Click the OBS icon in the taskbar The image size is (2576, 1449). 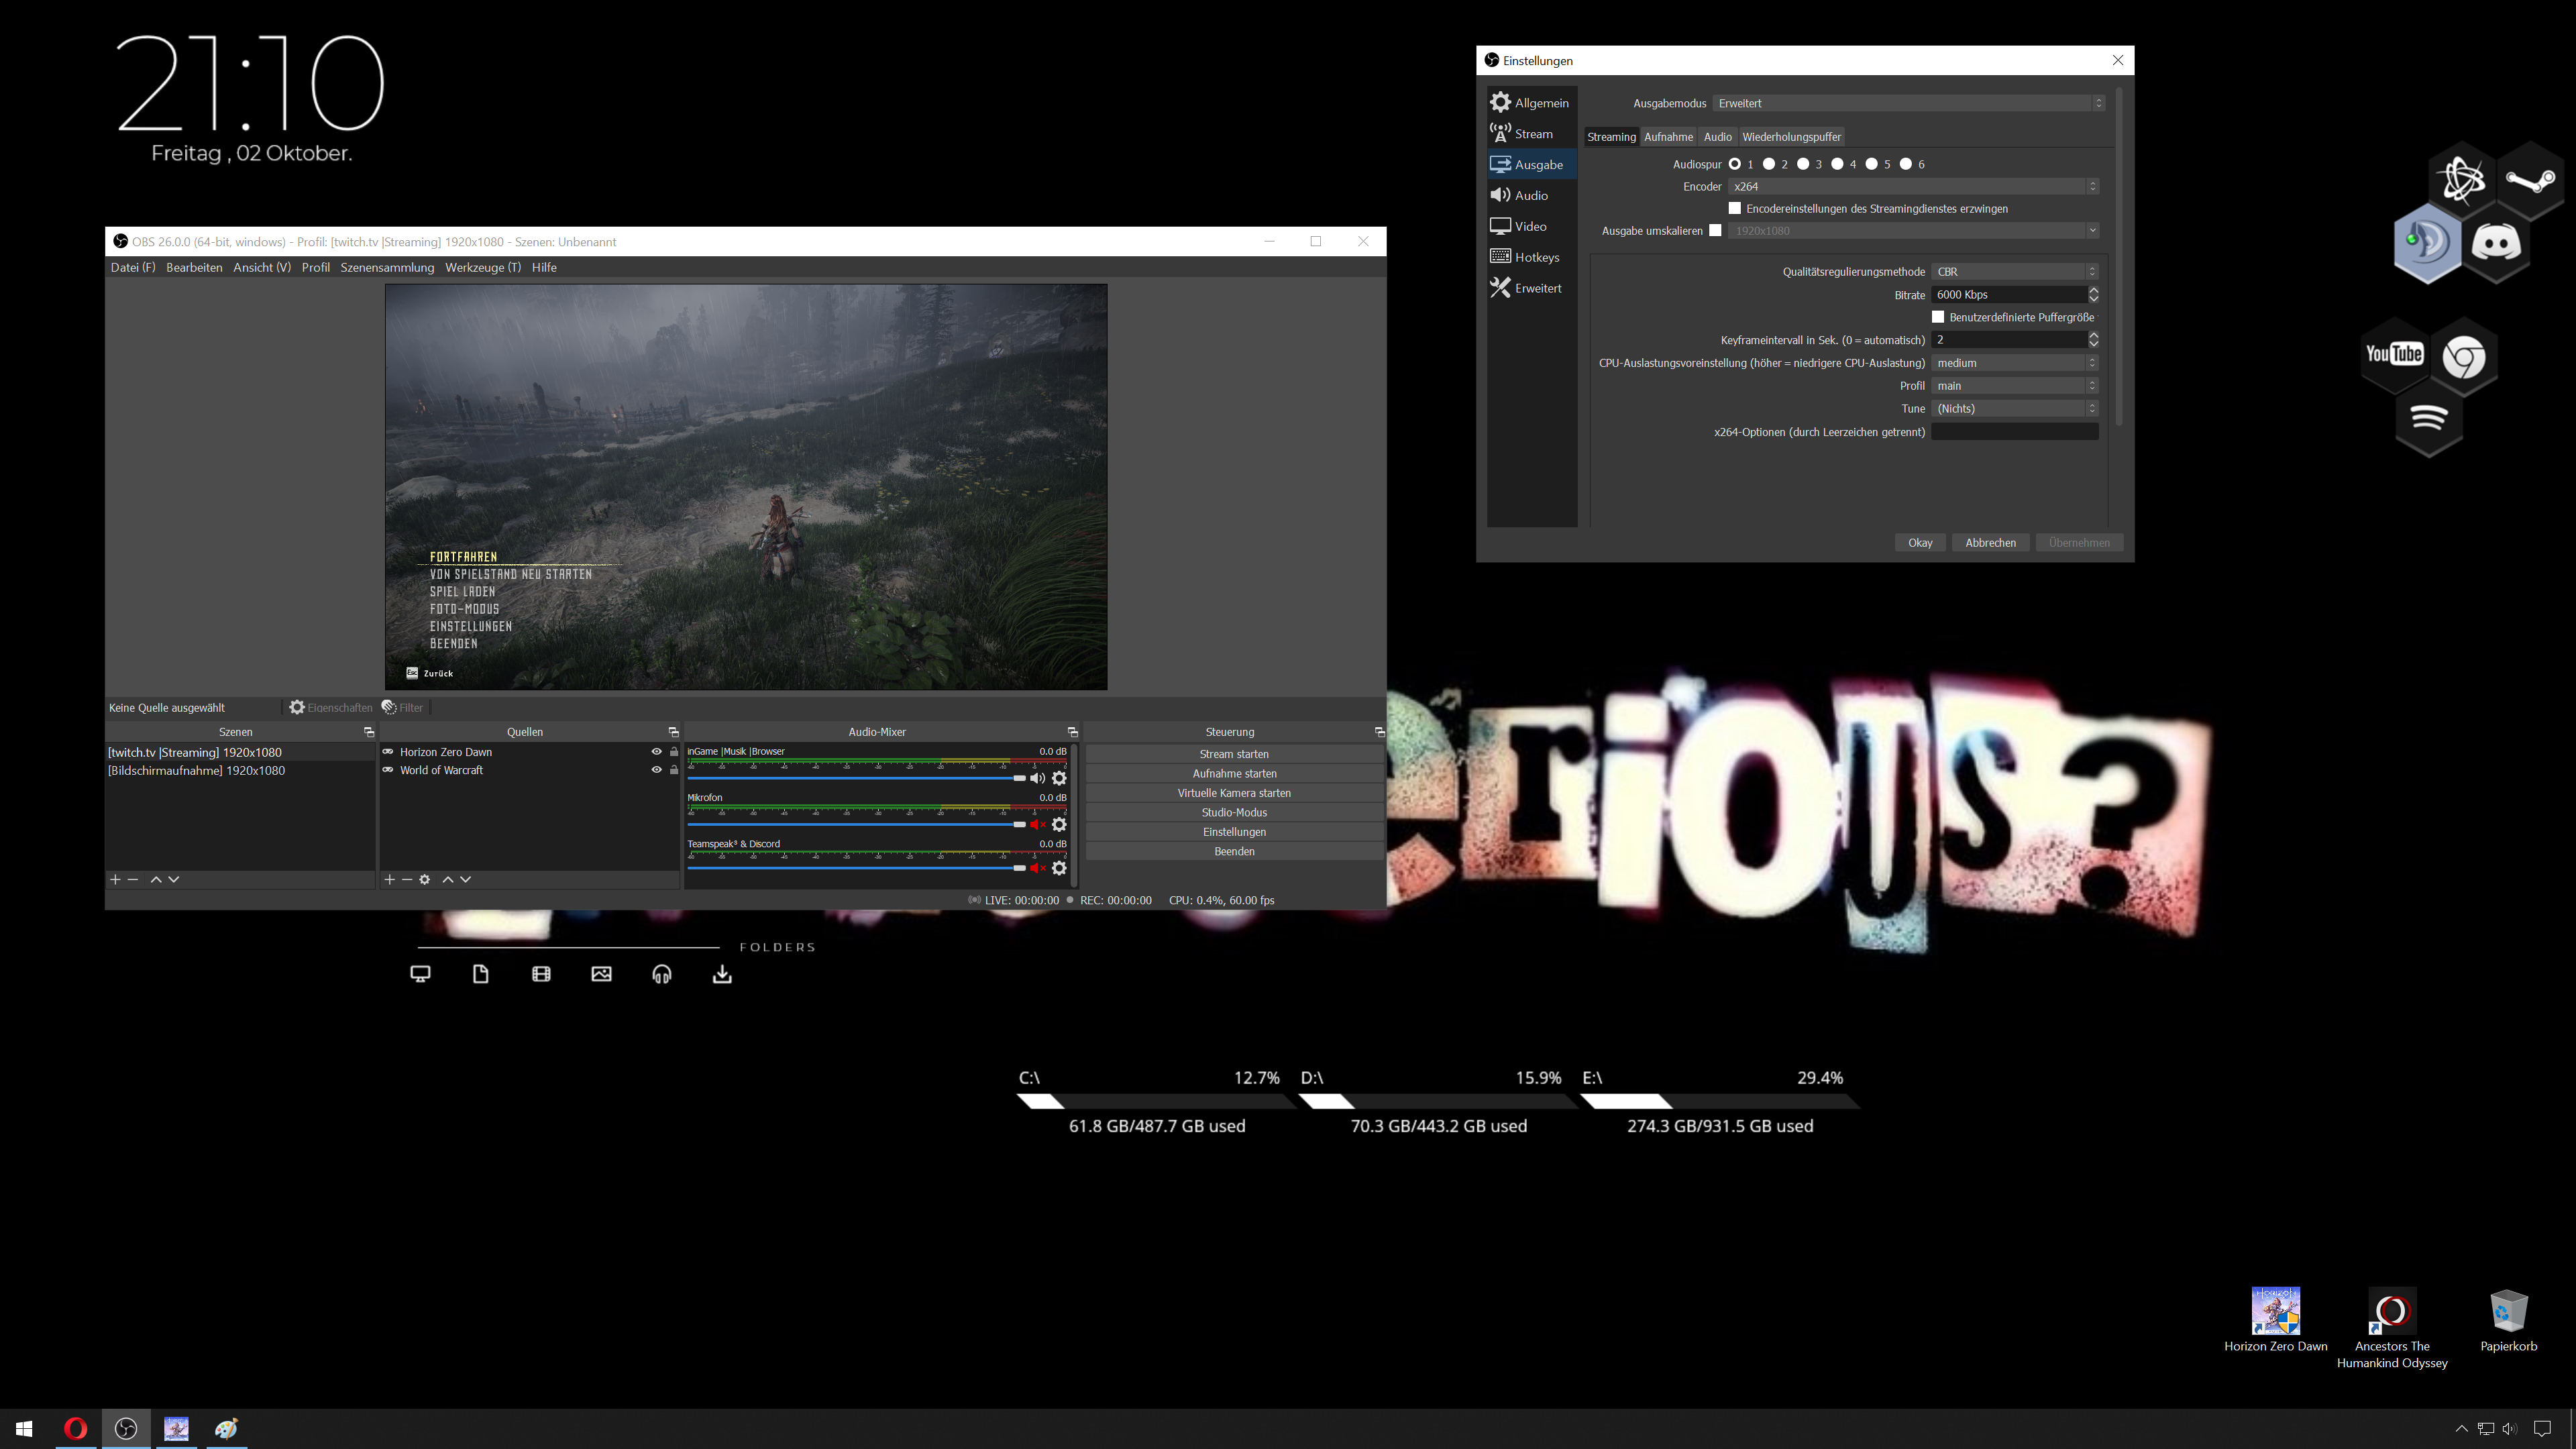click(126, 1428)
